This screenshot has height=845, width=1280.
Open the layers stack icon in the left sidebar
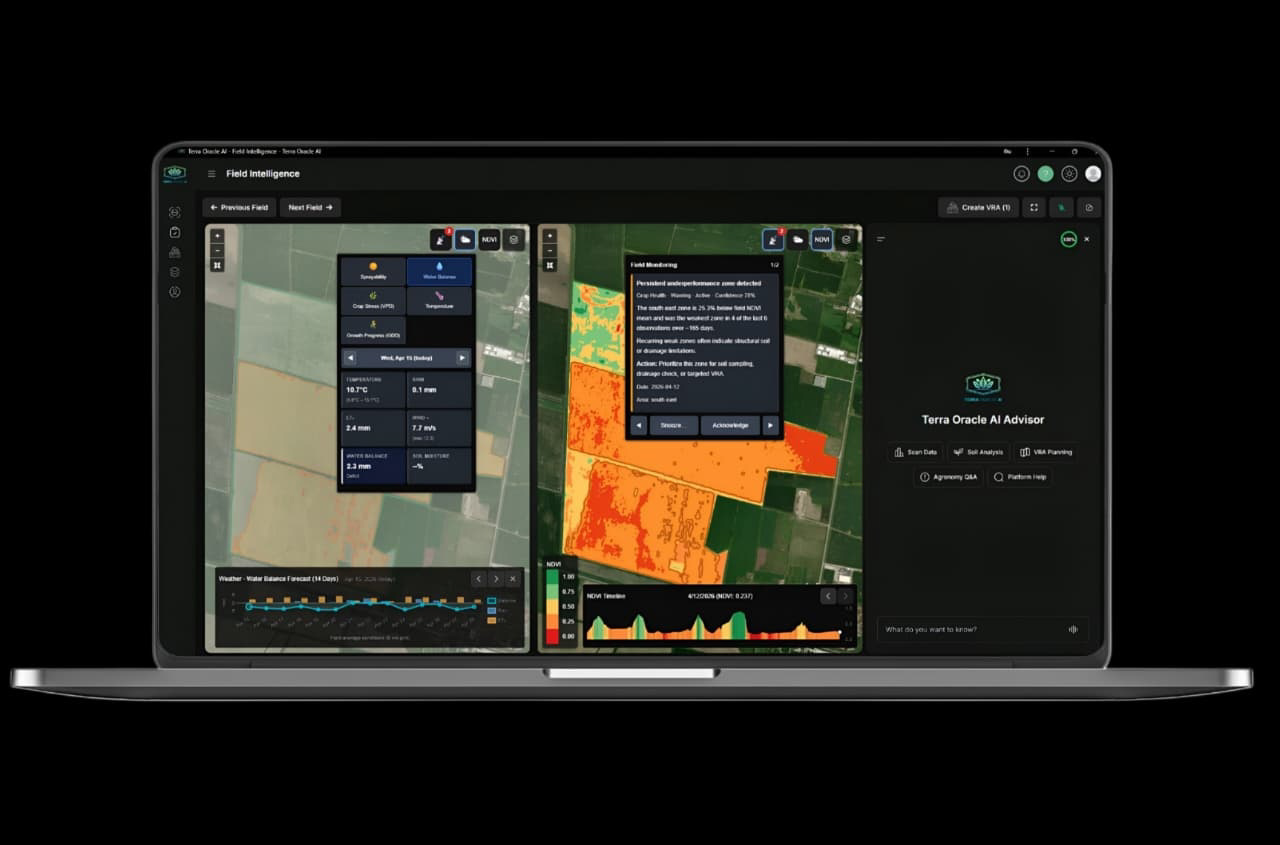coord(175,272)
